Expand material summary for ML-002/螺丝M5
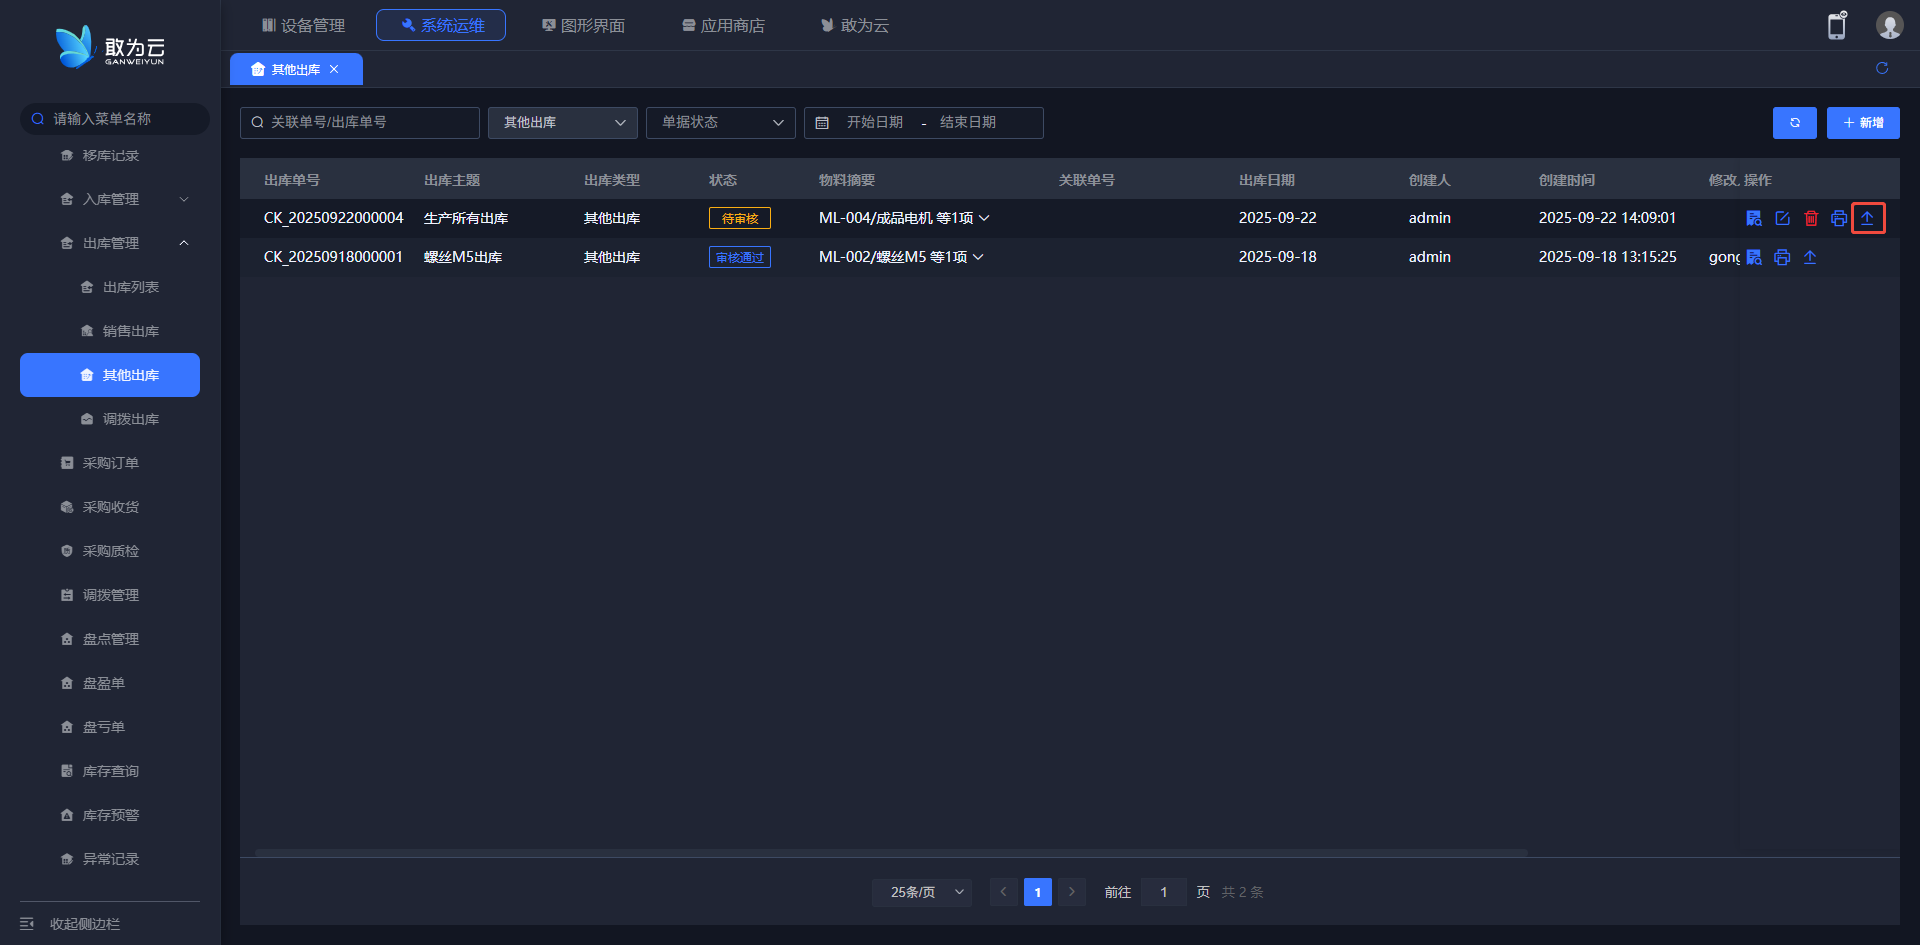Screen dimensions: 1920x945 point(978,257)
